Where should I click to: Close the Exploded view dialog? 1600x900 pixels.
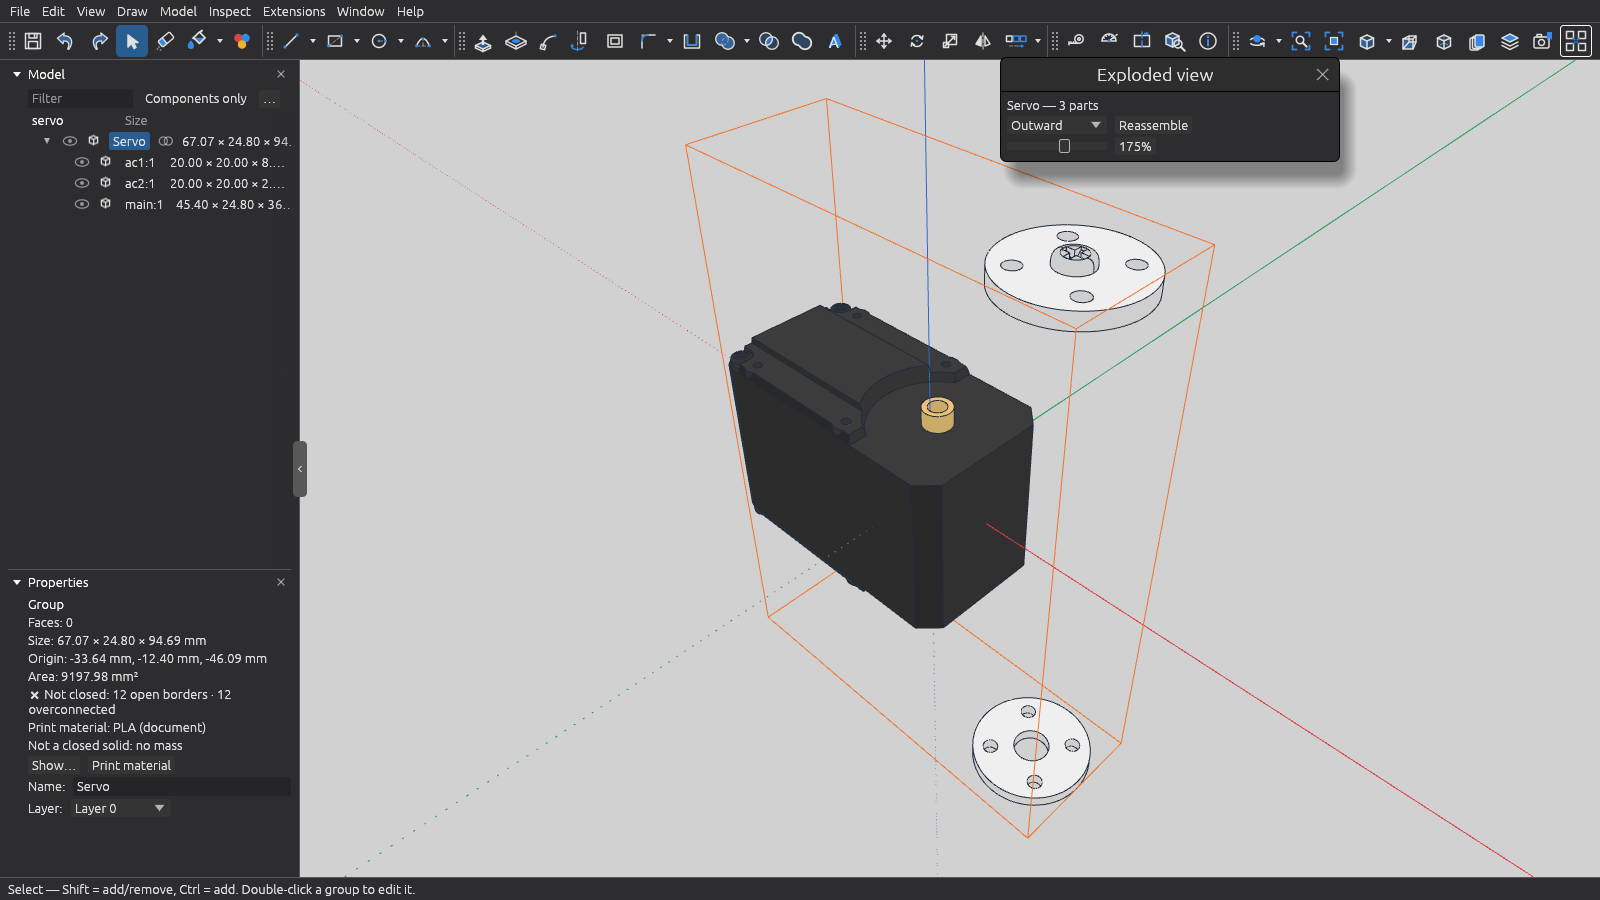coord(1322,75)
